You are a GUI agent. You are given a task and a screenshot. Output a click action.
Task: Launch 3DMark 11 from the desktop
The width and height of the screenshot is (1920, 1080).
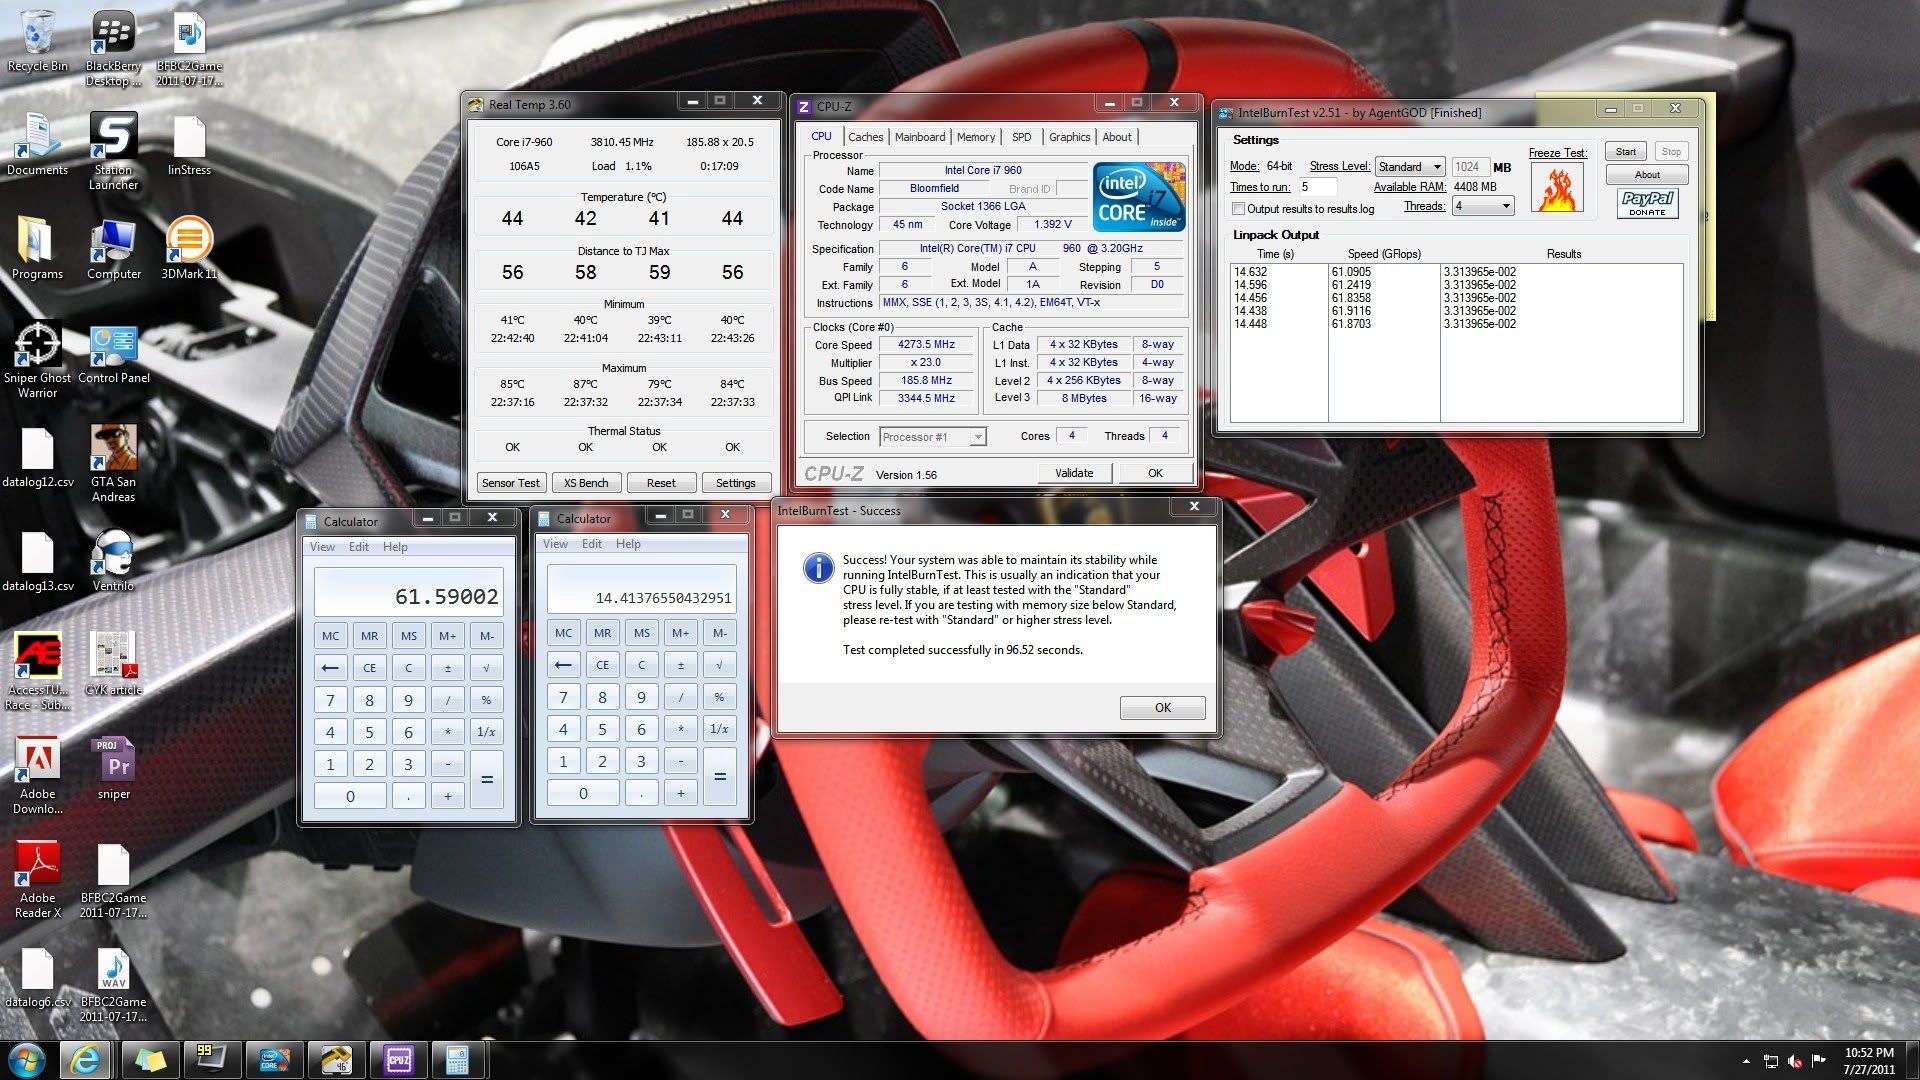tap(190, 240)
